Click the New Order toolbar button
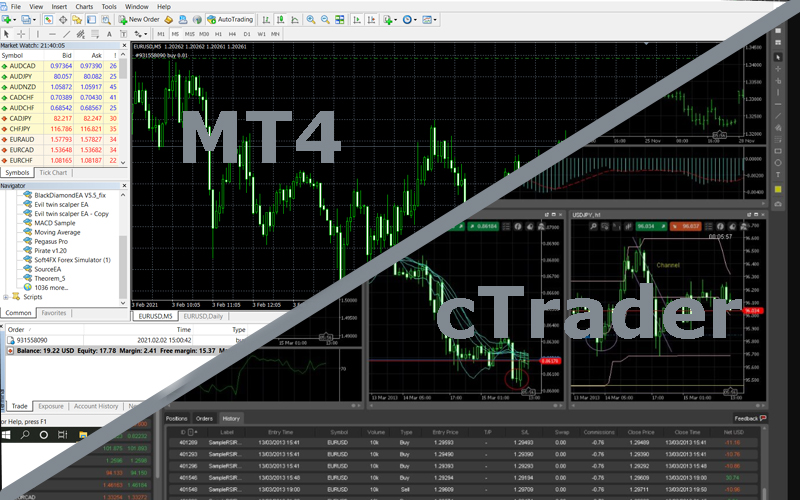800x500 pixels. click(x=140, y=19)
